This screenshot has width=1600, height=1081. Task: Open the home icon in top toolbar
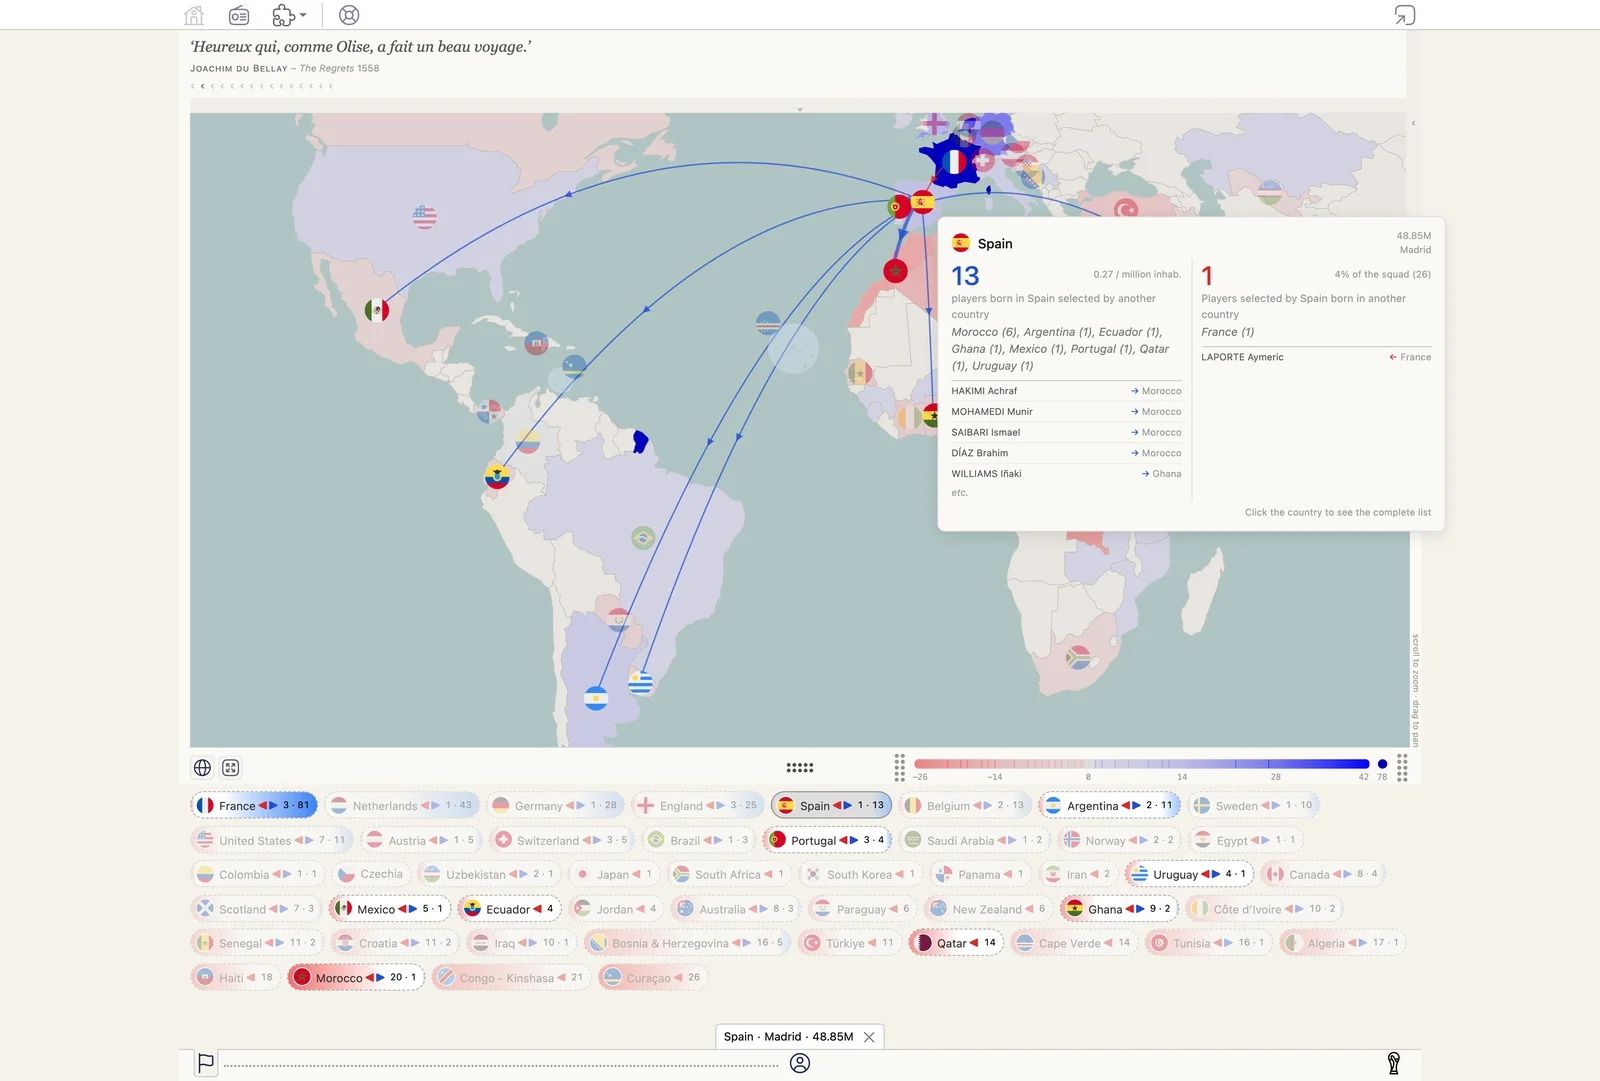point(194,15)
